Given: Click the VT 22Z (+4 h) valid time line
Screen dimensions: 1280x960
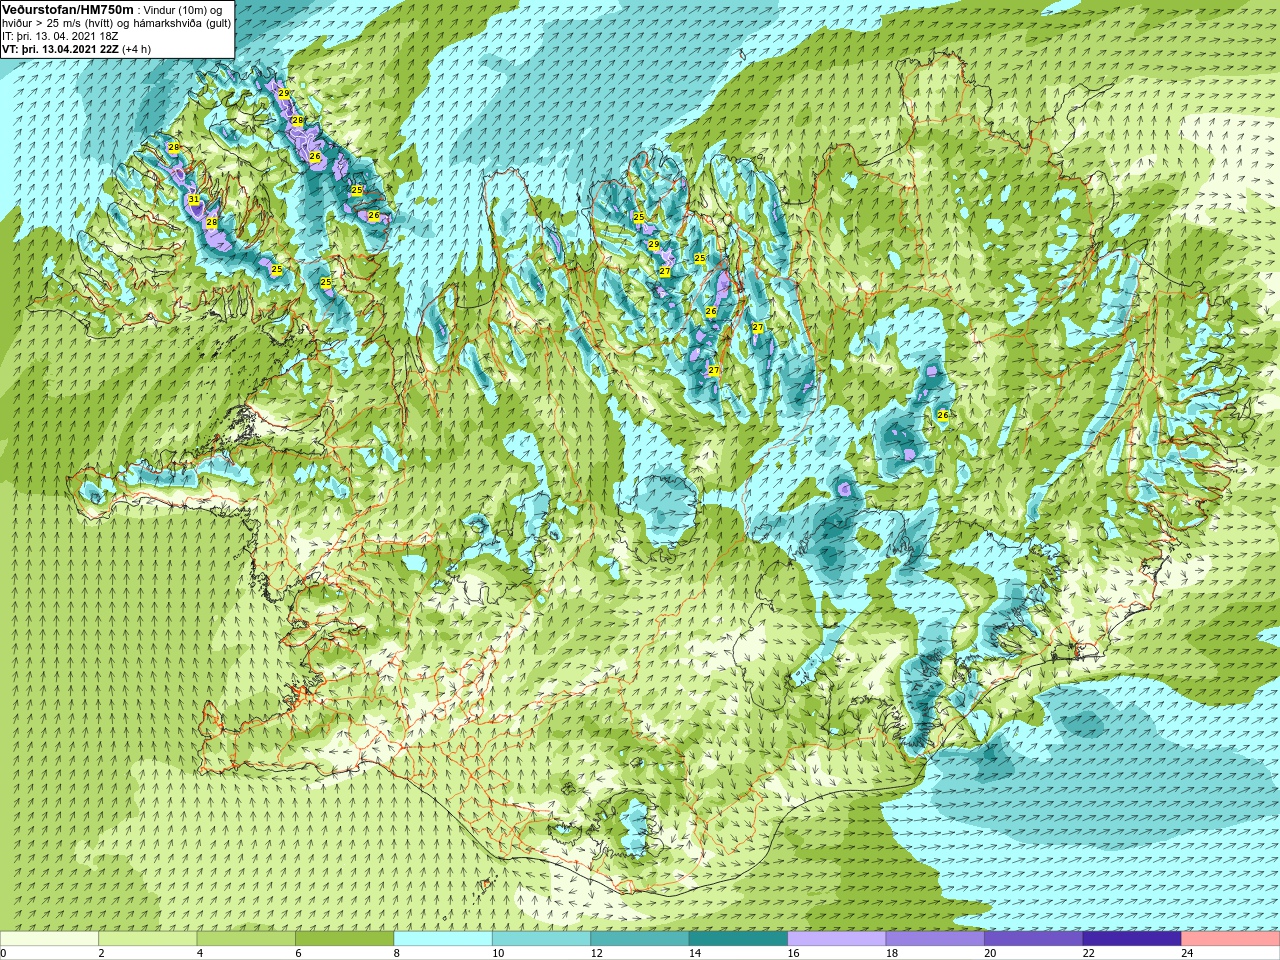Looking at the screenshot, I should pyautogui.click(x=77, y=49).
